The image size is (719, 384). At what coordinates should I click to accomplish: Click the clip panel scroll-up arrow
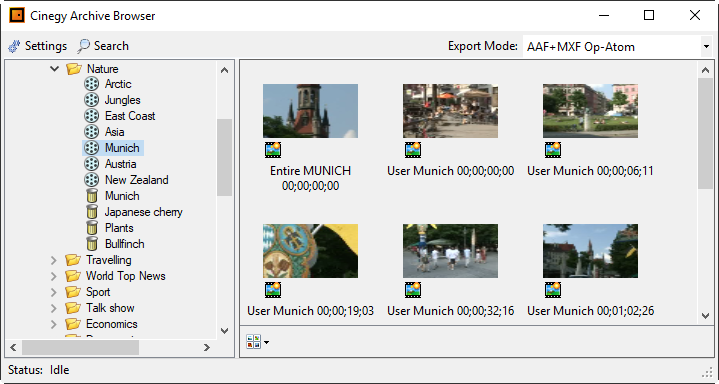tap(705, 70)
